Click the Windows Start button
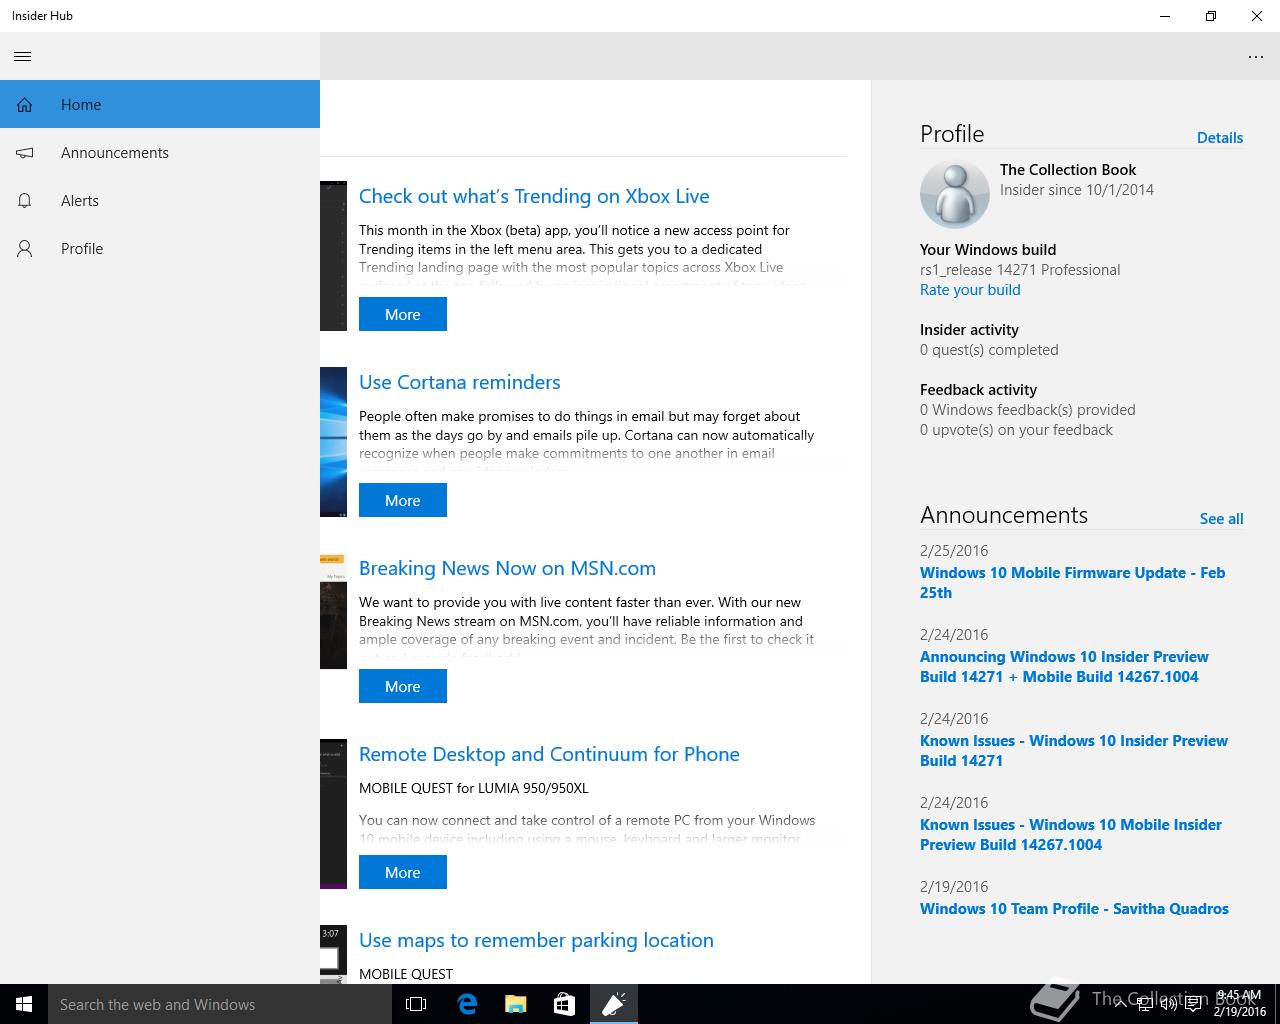The width and height of the screenshot is (1280, 1024). [x=24, y=1004]
